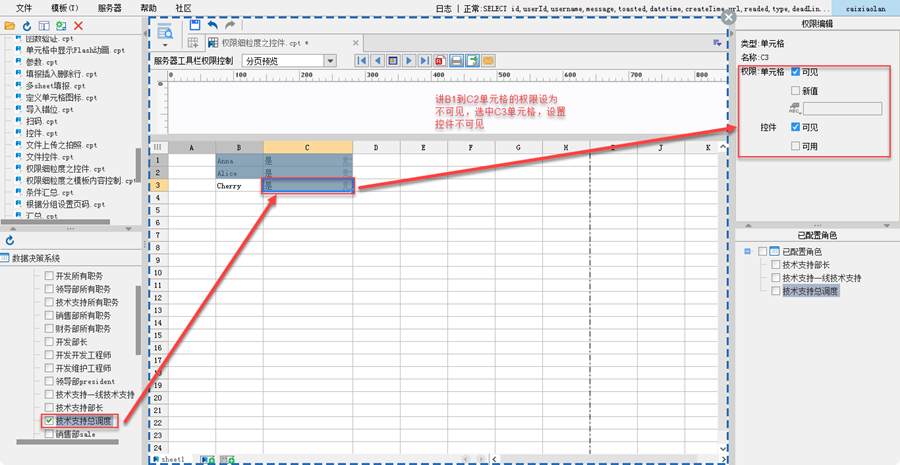Click the preview magnifier icon
The height and width of the screenshot is (465, 900).
(165, 32)
